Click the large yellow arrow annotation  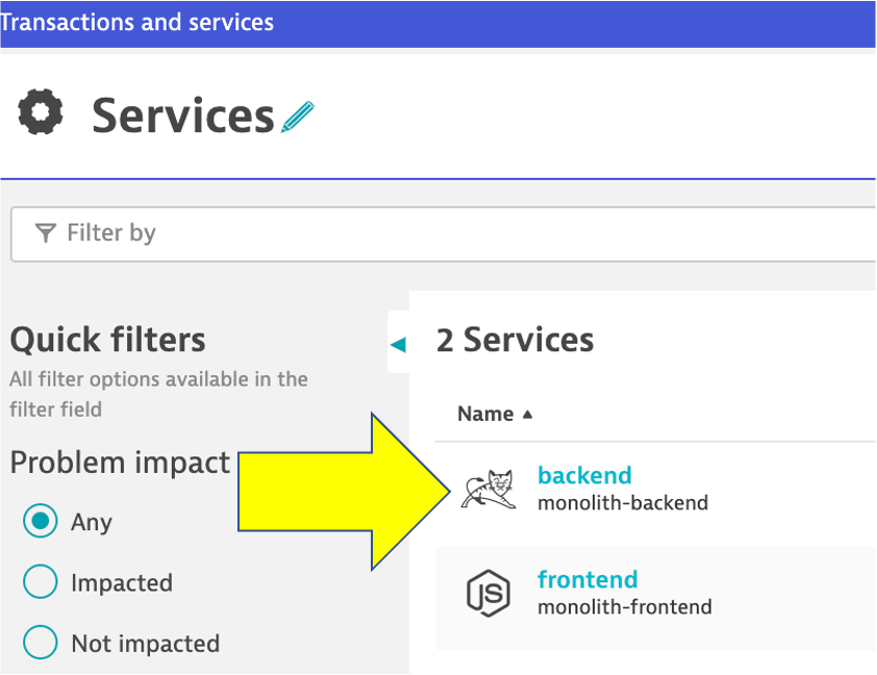tap(340, 491)
